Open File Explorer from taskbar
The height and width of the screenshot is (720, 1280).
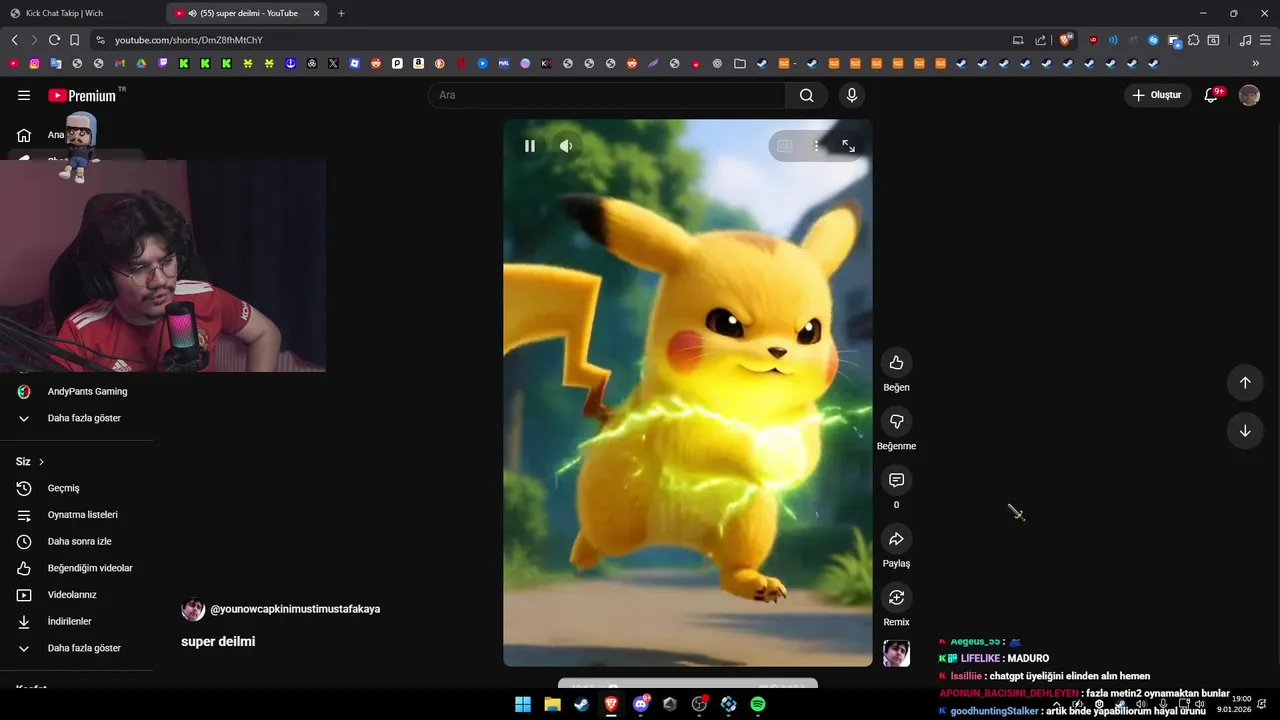click(x=552, y=704)
